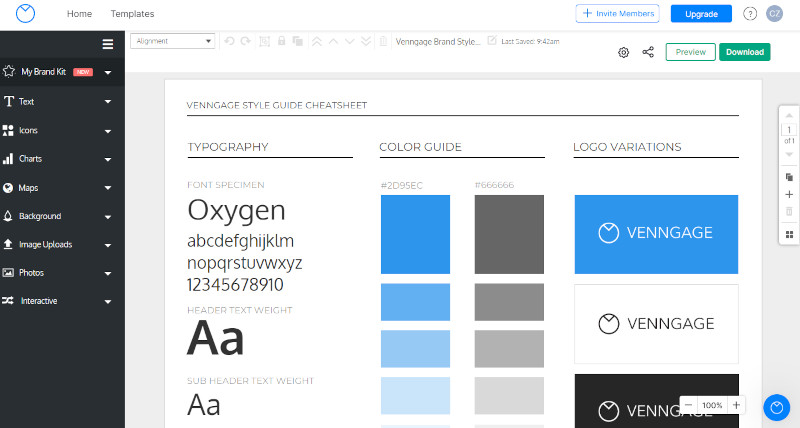Open the Charts bar-graph icon
800x428 pixels.
click(8, 159)
